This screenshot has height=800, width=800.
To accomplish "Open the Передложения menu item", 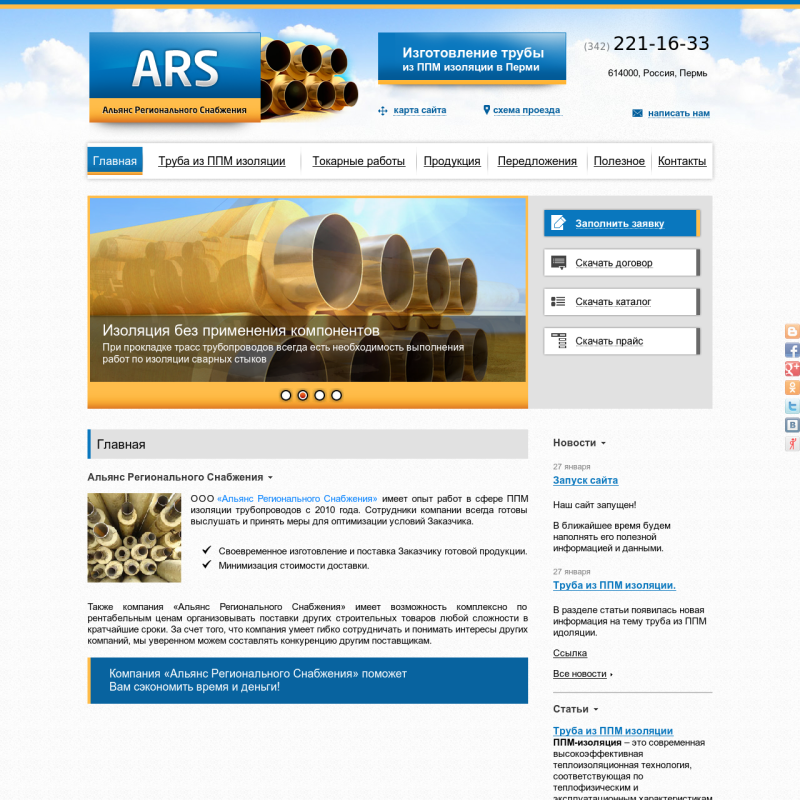I will [537, 161].
